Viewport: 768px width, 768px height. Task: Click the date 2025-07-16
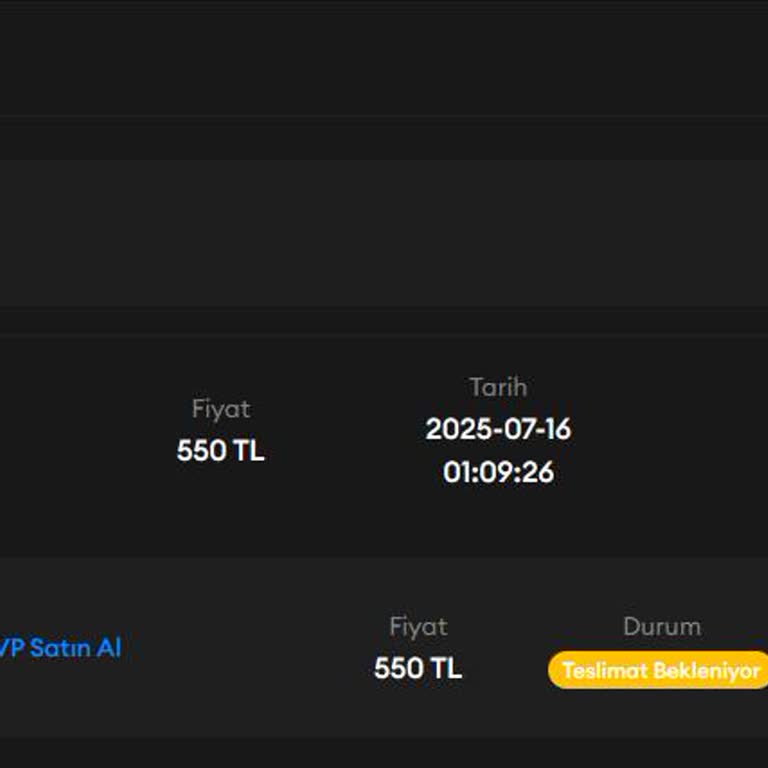498,429
